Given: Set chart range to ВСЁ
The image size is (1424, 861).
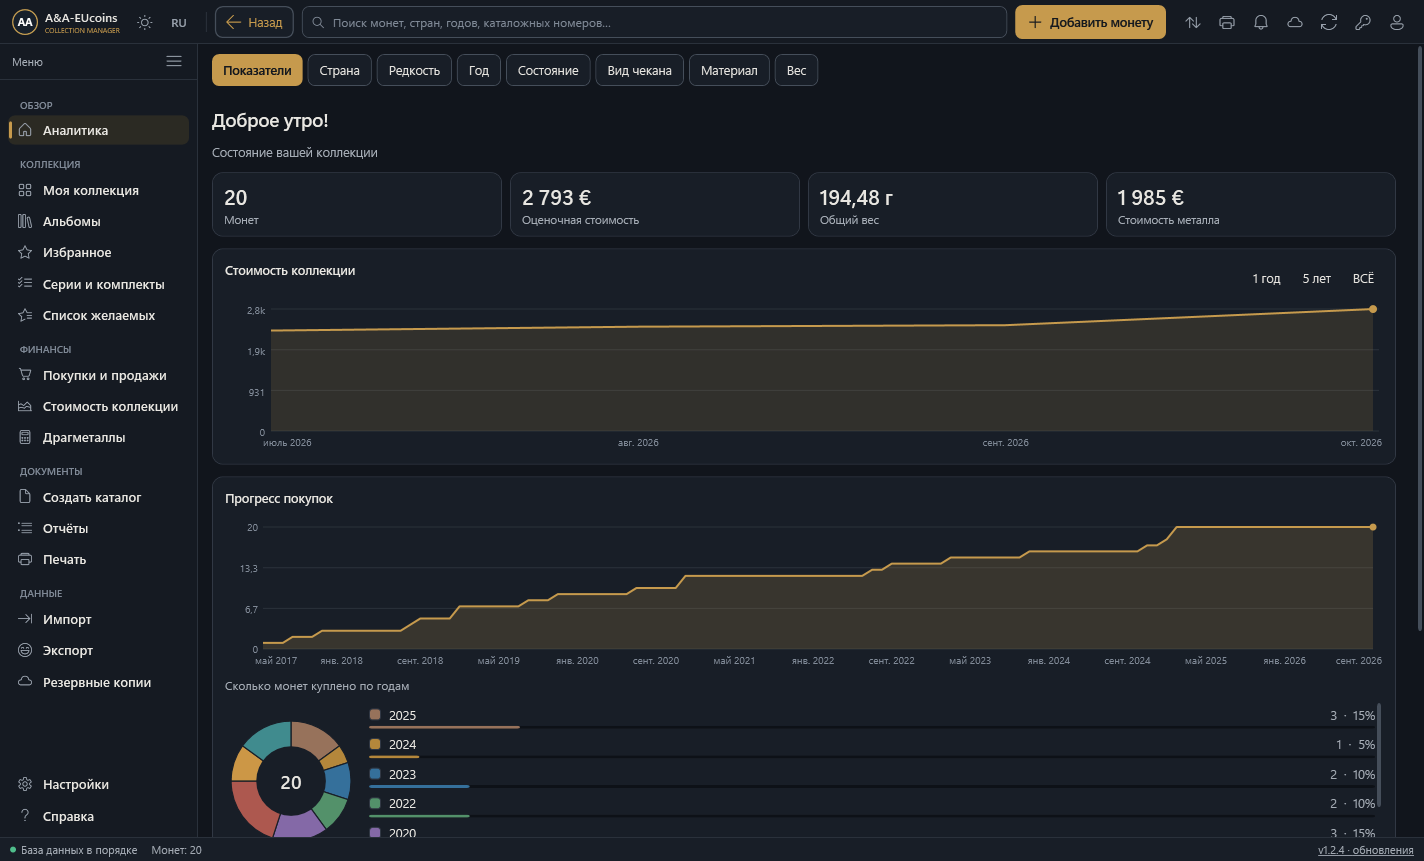Looking at the screenshot, I should 1363,279.
